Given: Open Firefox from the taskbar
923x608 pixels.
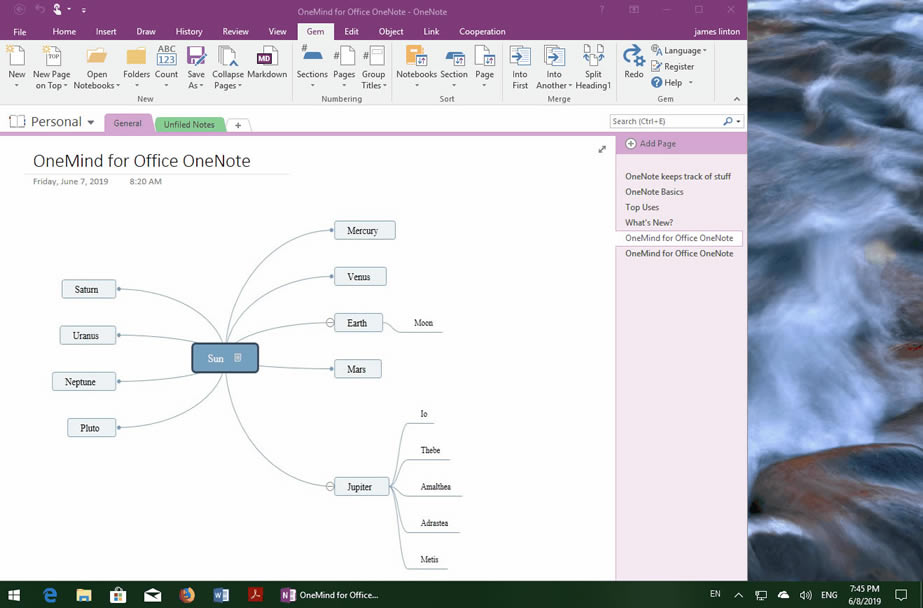Looking at the screenshot, I should click(x=187, y=595).
